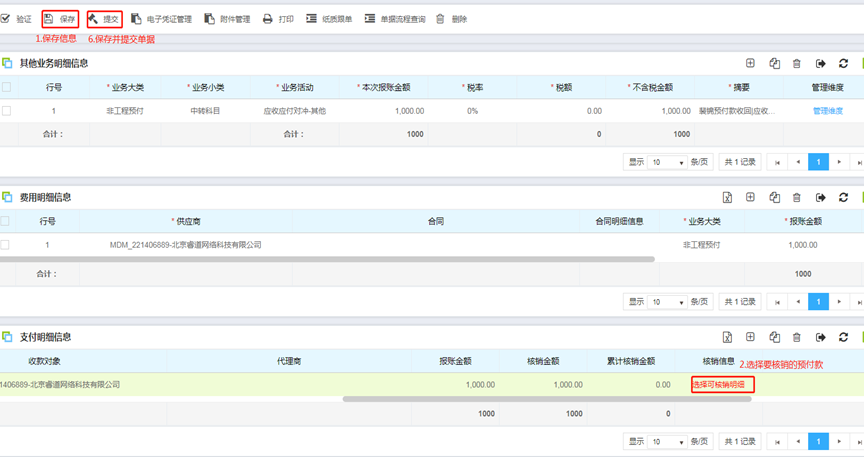Select page 1 in 支付明细信息 pager

point(818,442)
